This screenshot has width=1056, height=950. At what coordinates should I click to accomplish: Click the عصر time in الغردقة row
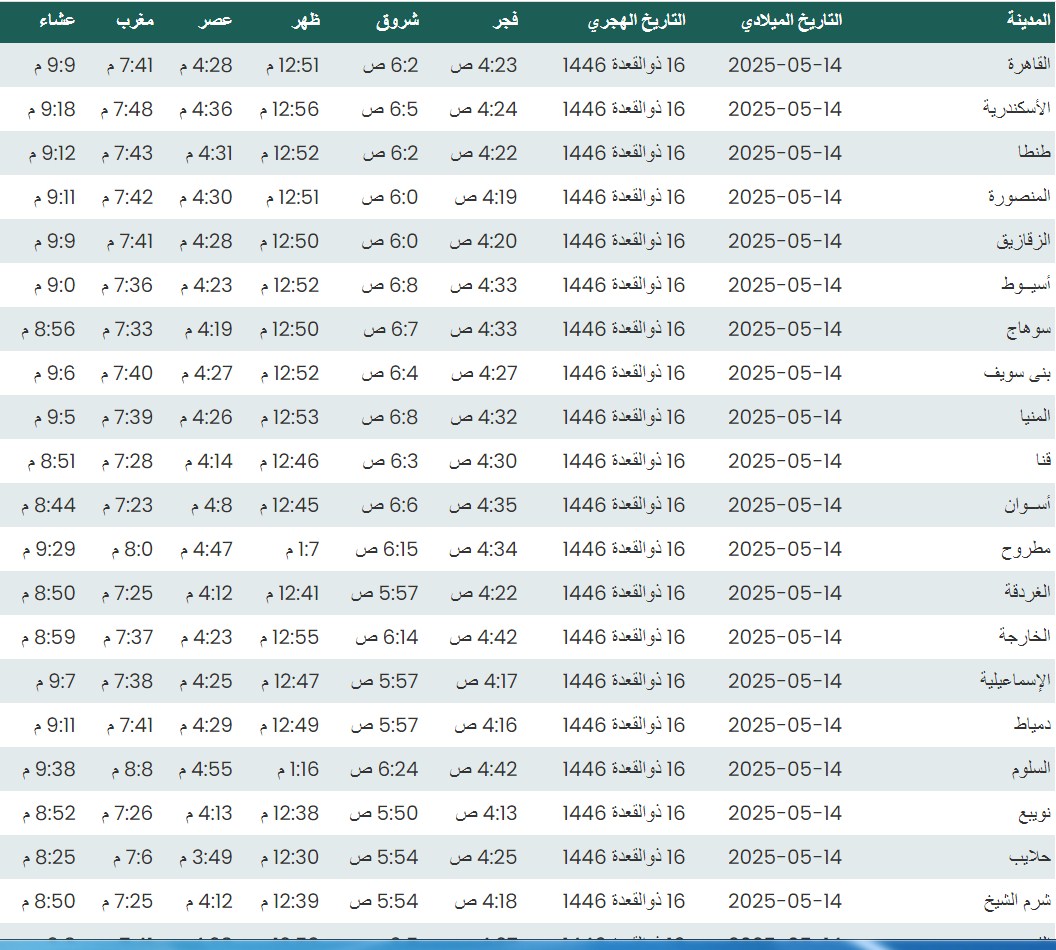(x=206, y=593)
